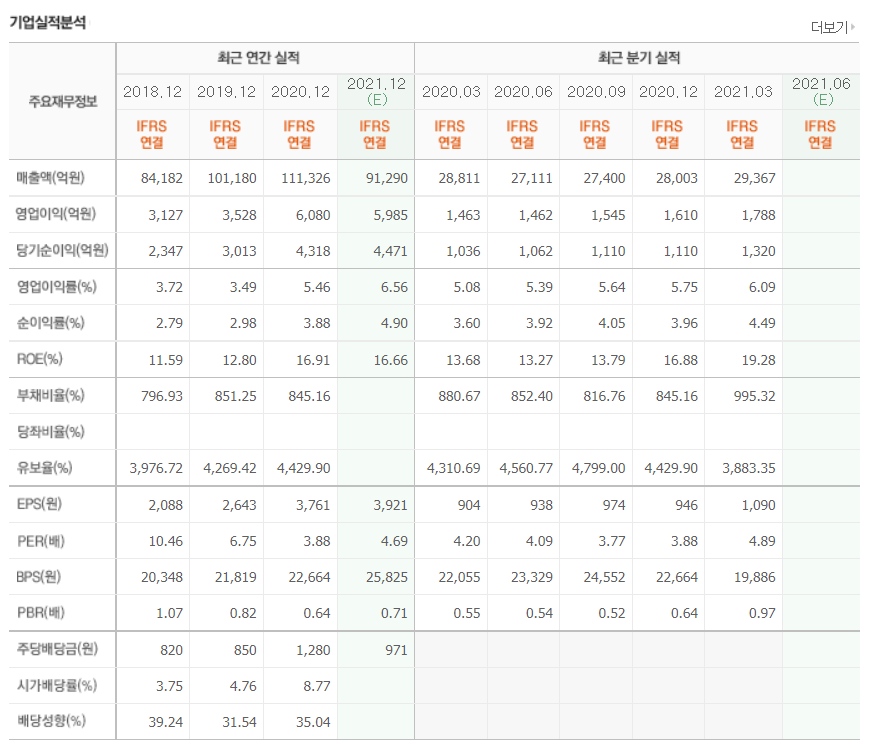Viewport: 874px width, 744px height.
Task: Click the 1,320 net income value
Action: pyautogui.click(x=758, y=251)
